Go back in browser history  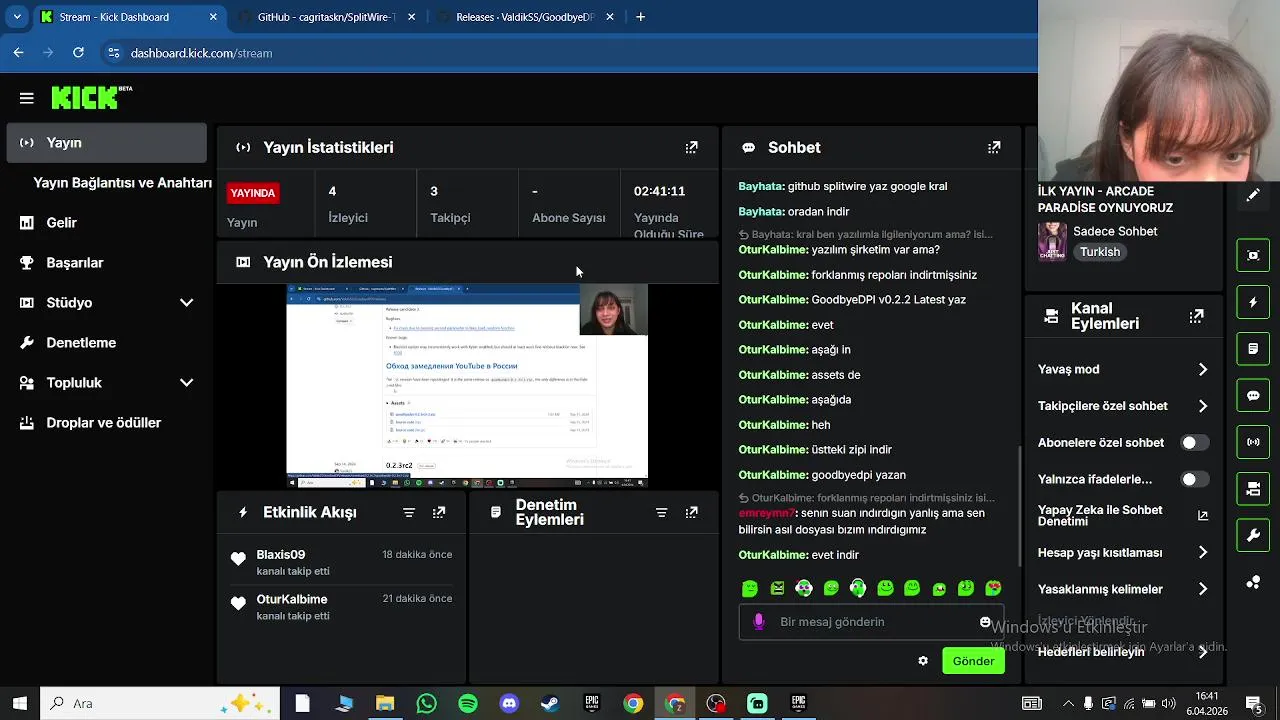tap(19, 53)
